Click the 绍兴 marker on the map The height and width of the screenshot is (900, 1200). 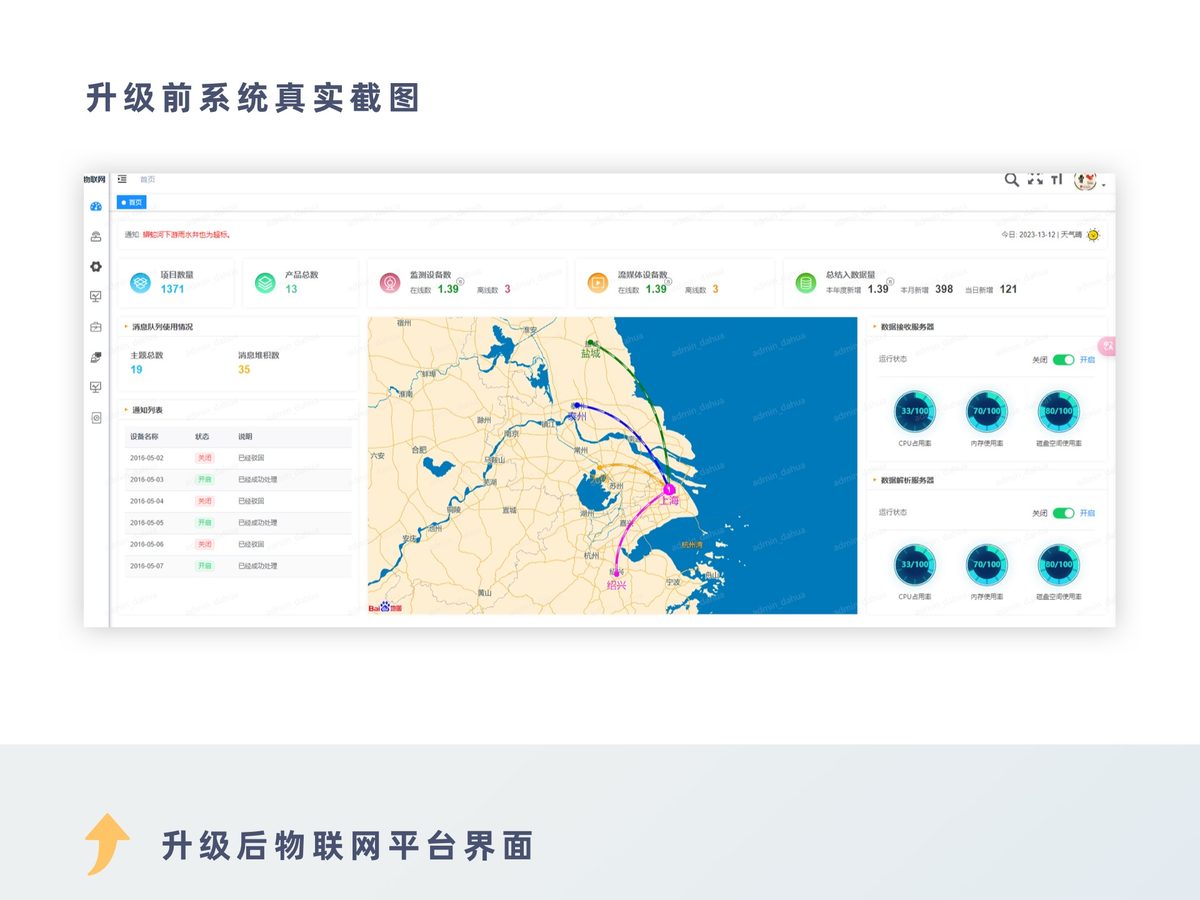[616, 574]
